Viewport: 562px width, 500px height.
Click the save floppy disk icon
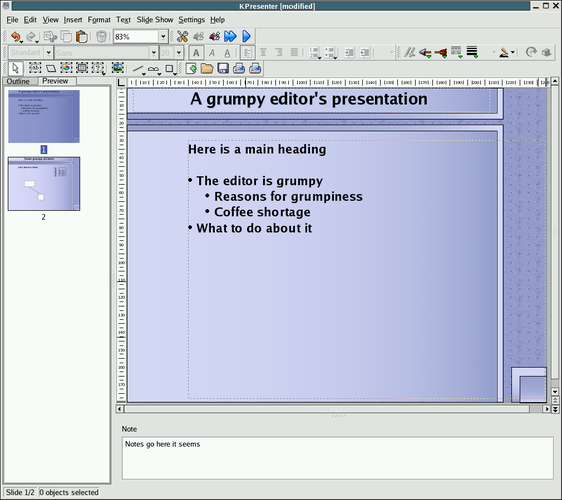pos(223,68)
